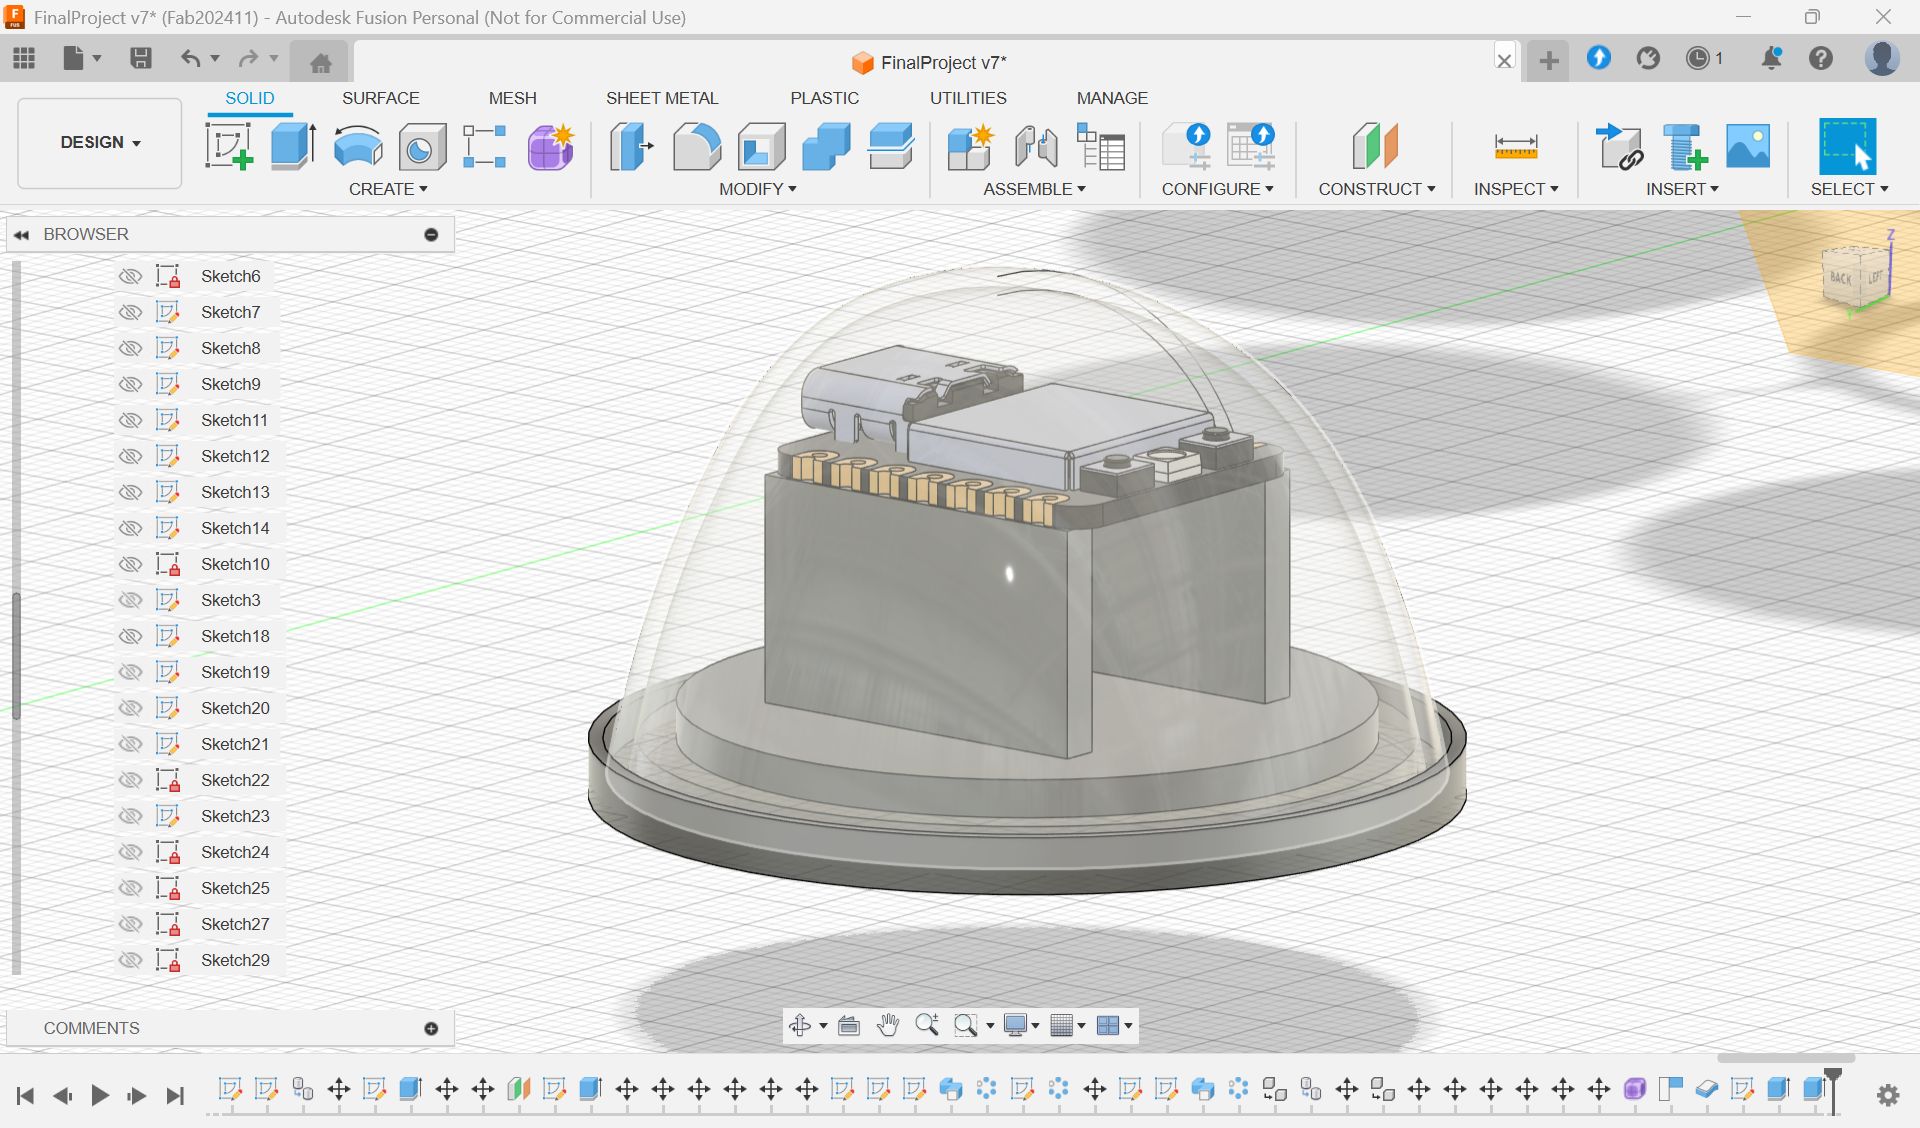Toggle visibility of Sketch6
1920x1128 pixels.
coord(130,276)
